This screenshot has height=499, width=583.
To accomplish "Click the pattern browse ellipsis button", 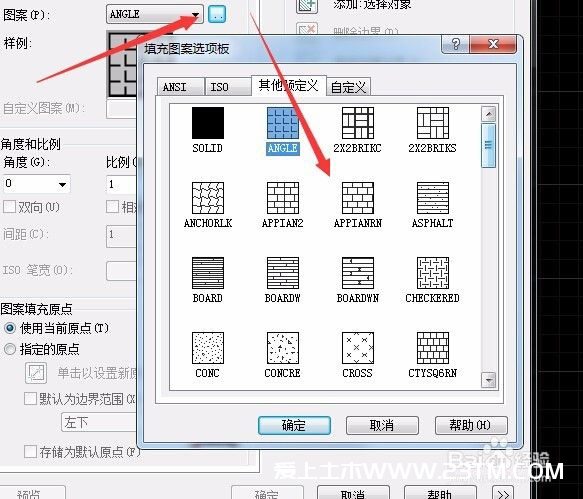I will [x=217, y=15].
